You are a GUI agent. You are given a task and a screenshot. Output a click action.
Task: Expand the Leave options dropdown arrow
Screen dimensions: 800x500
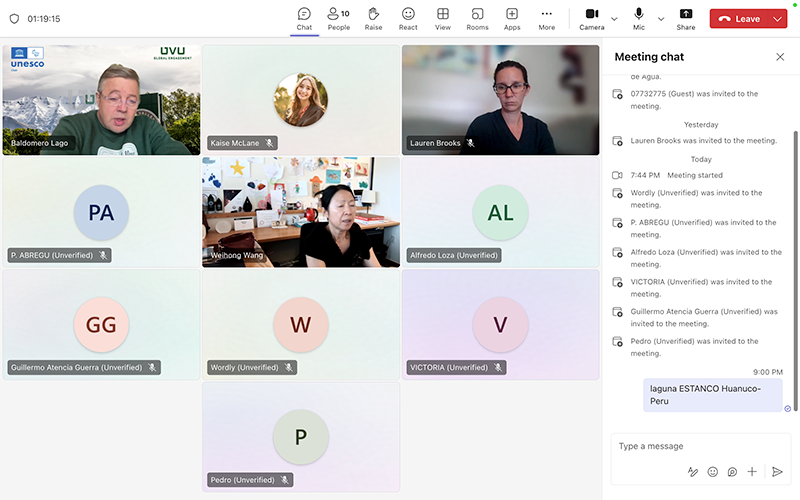[778, 19]
